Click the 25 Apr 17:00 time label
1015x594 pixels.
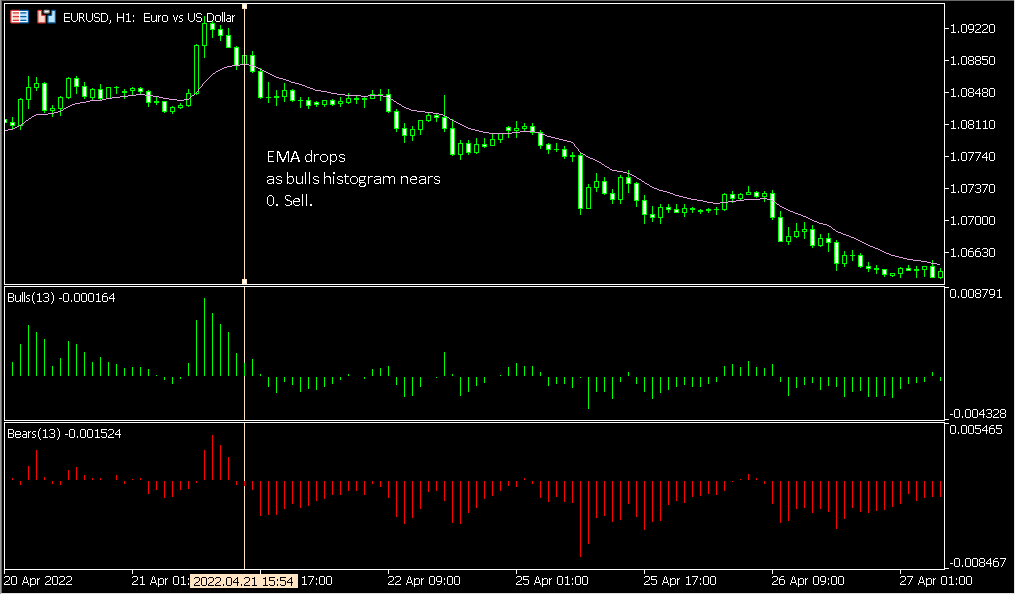coord(680,580)
